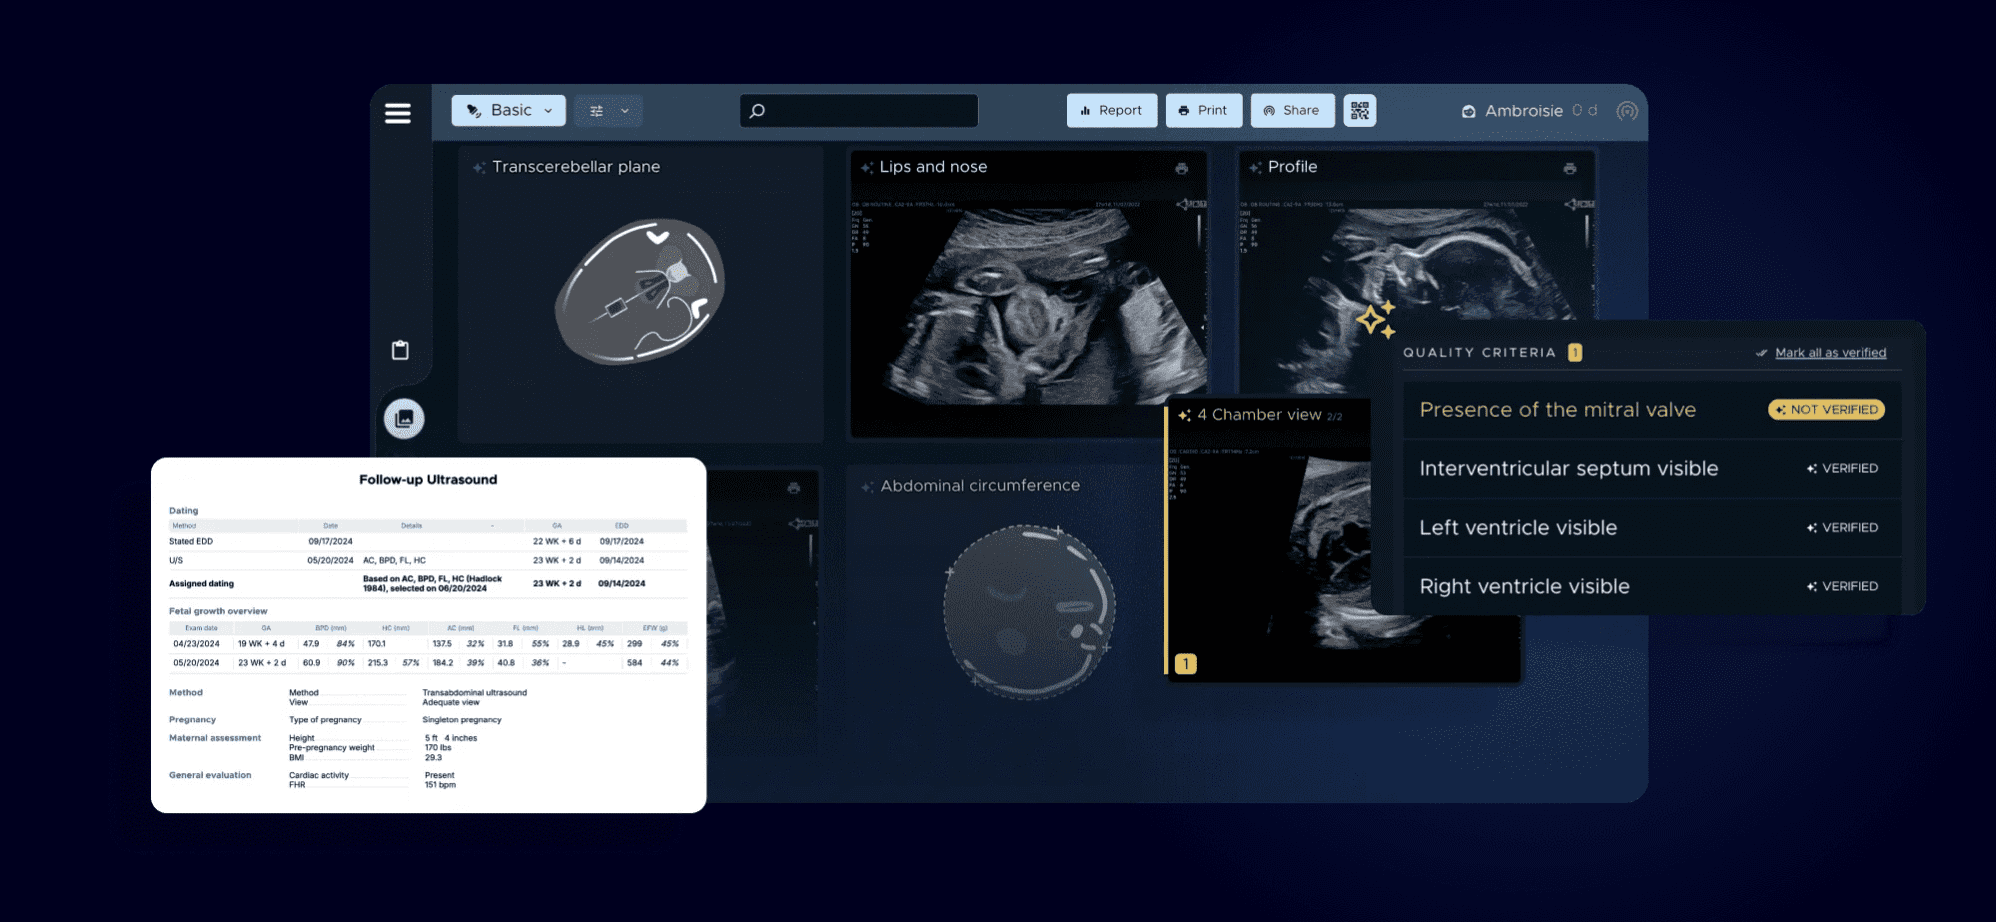Toggle the 'Presence of the mitral valve' verification status
The image size is (1996, 922).
click(1825, 409)
